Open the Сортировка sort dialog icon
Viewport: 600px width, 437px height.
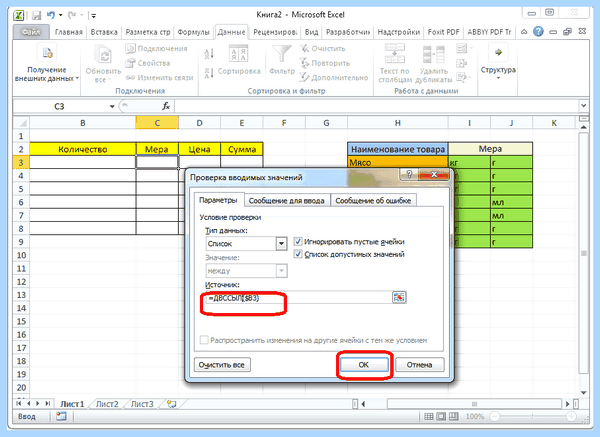238,54
